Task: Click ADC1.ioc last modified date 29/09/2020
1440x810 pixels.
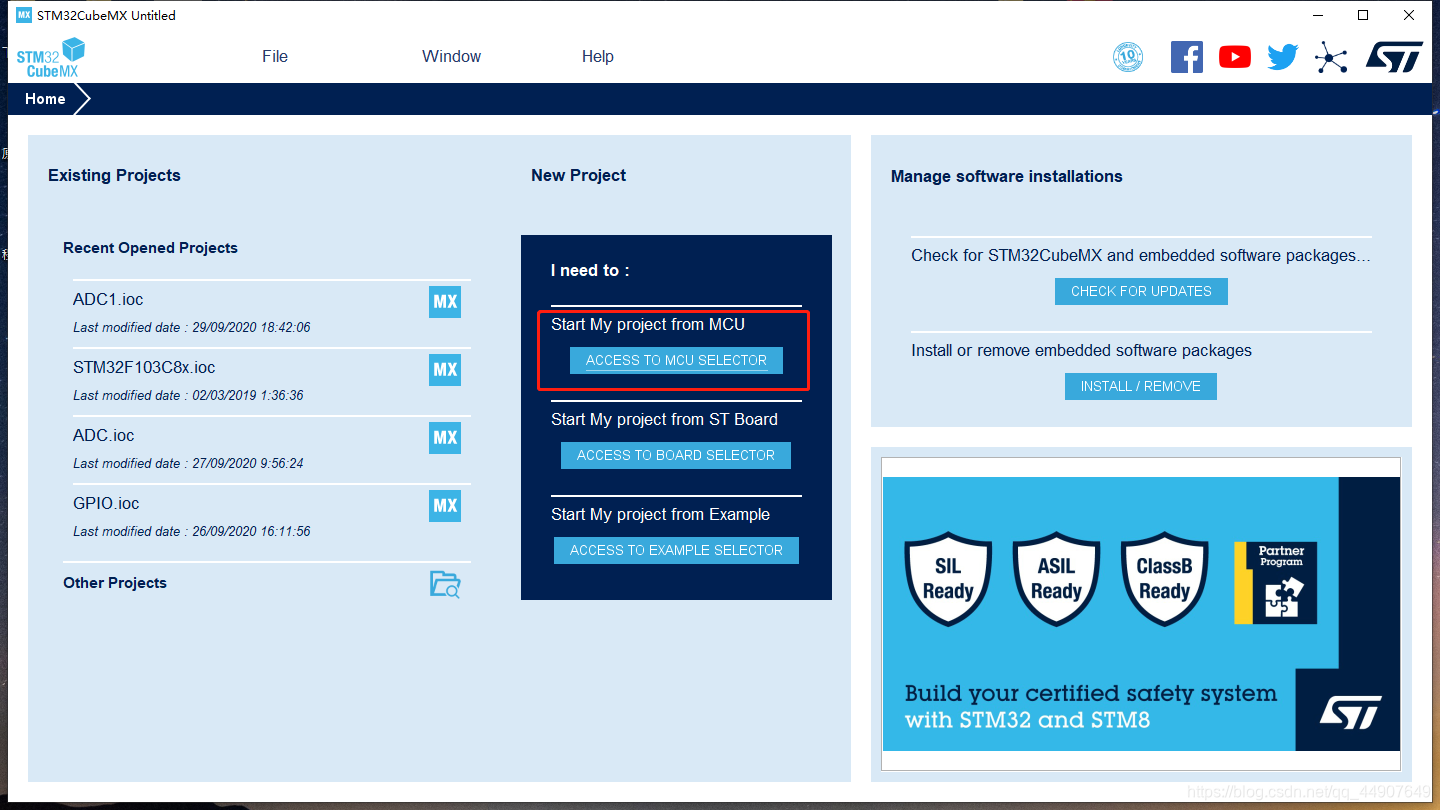Action: (x=192, y=328)
